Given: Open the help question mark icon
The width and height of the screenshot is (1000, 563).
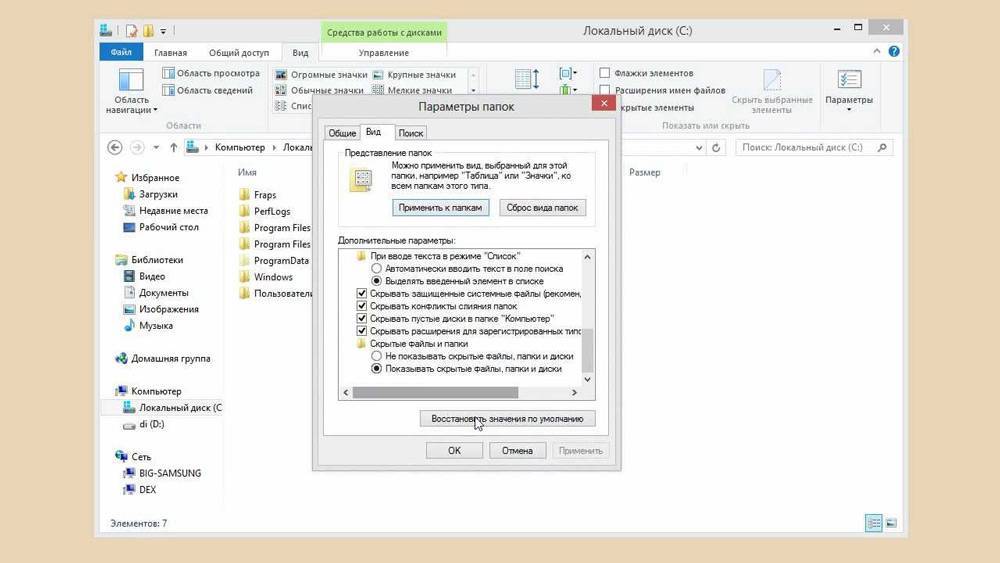Looking at the screenshot, I should (x=894, y=52).
